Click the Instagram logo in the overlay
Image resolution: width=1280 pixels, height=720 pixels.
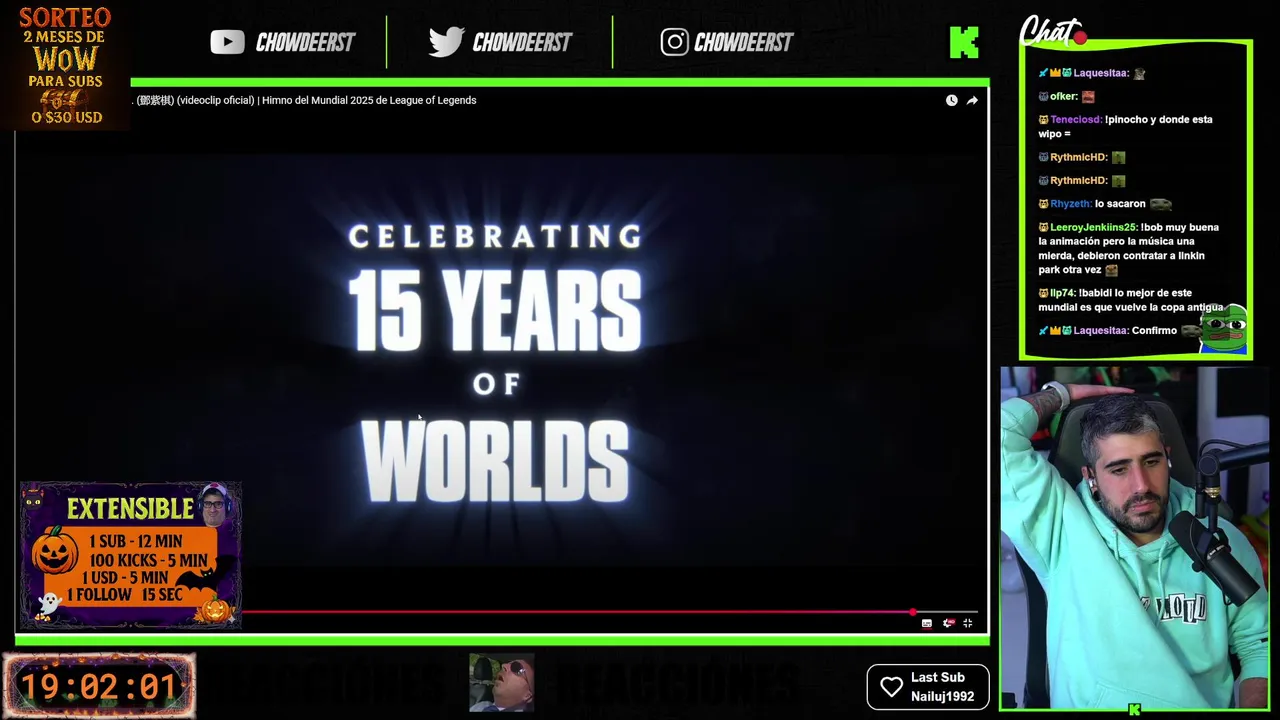point(674,42)
